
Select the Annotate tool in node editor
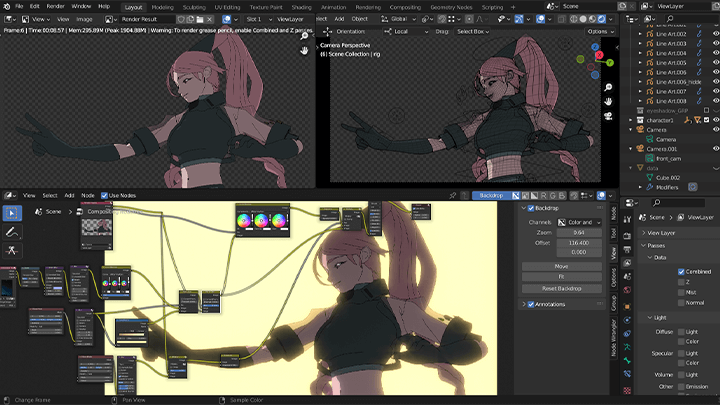pos(12,232)
